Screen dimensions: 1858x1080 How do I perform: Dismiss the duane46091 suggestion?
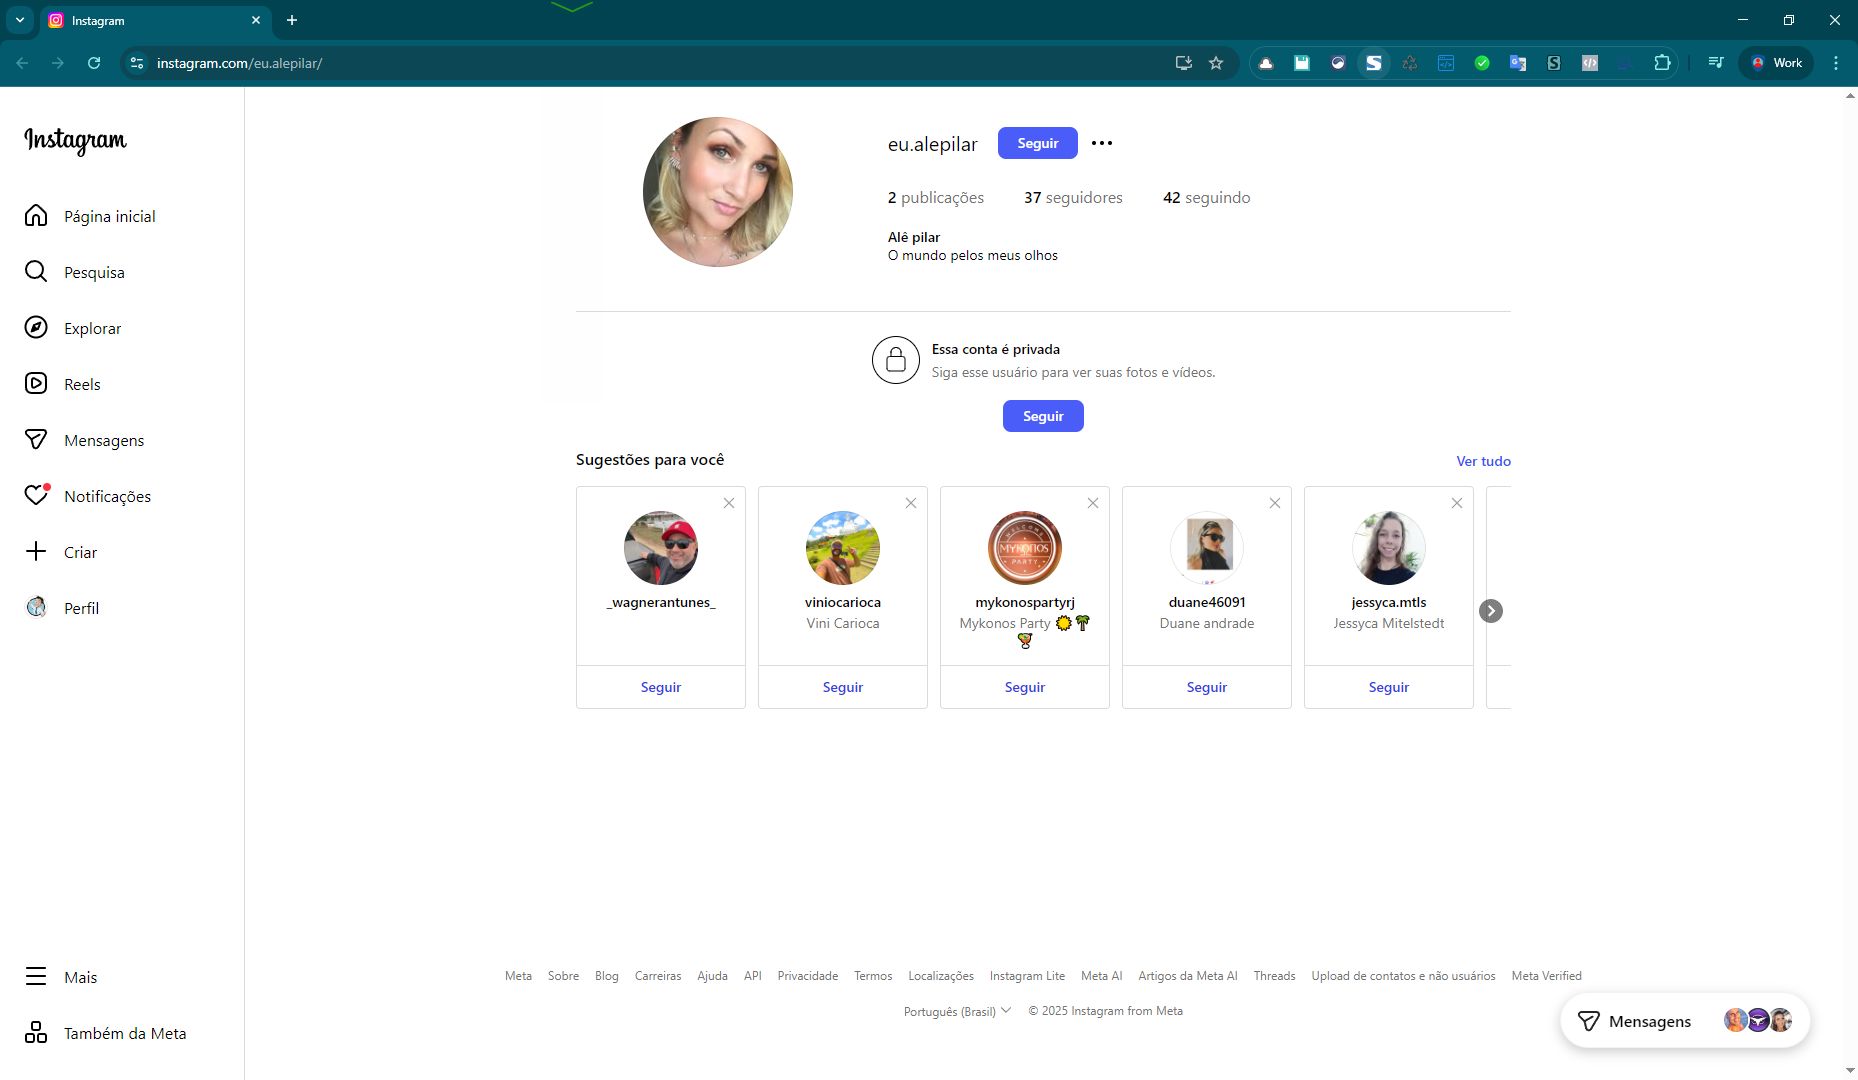[x=1275, y=503]
